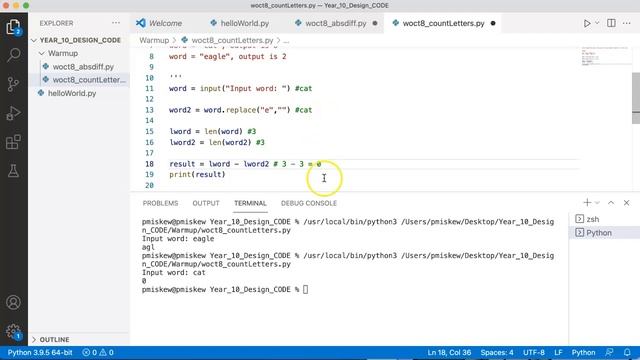Open woct8_absdiff.py in Explorer
The image size is (640, 360).
pyautogui.click(x=79, y=67)
